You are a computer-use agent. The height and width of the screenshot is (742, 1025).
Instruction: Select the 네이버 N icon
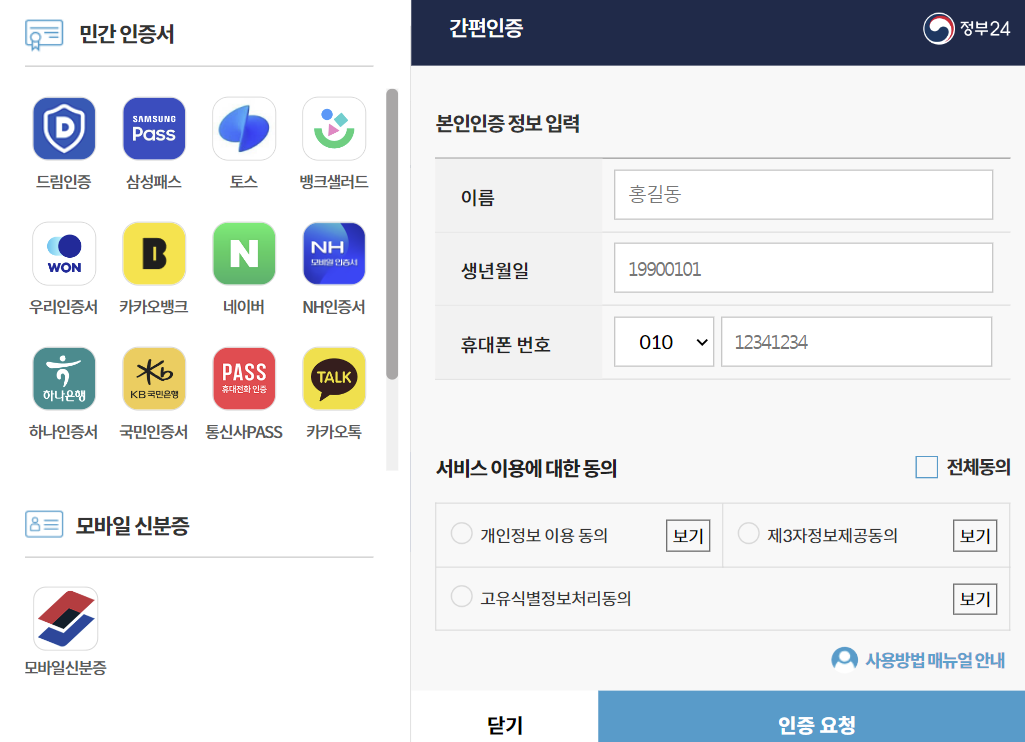point(244,254)
